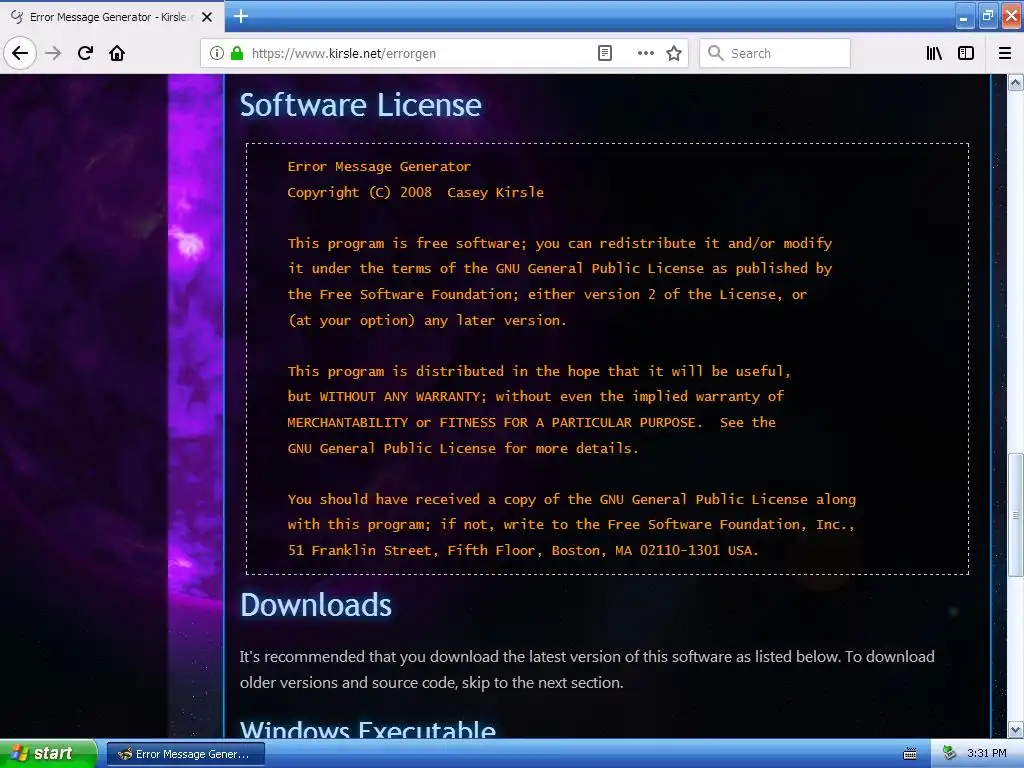Click line '51 Franklin Street, Fifth Floor'

coord(523,550)
